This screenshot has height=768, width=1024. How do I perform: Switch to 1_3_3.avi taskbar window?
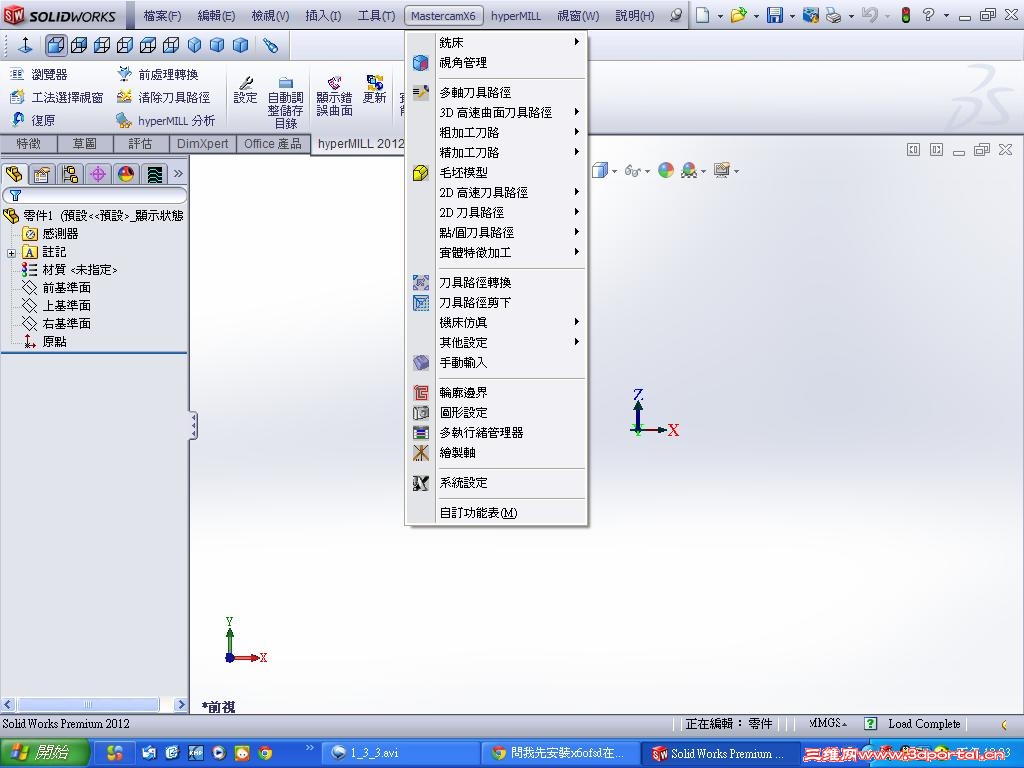click(x=400, y=753)
